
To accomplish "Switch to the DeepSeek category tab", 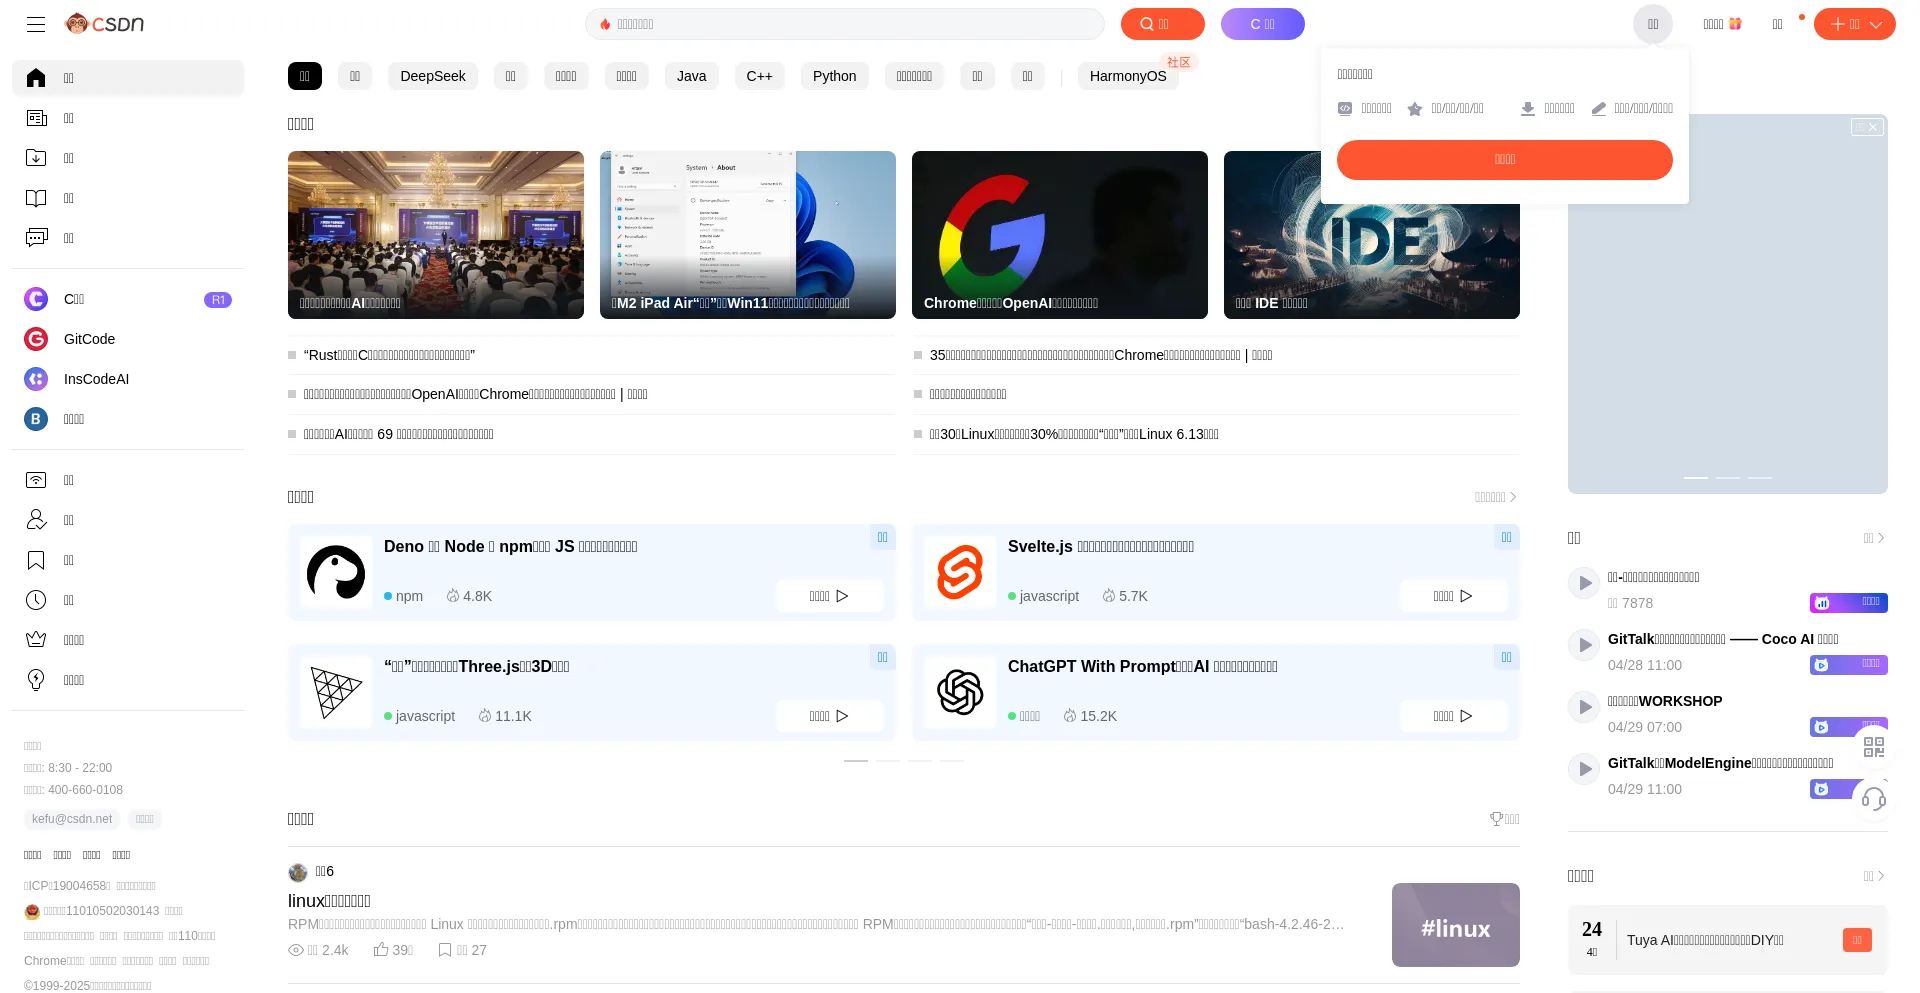I will point(432,76).
